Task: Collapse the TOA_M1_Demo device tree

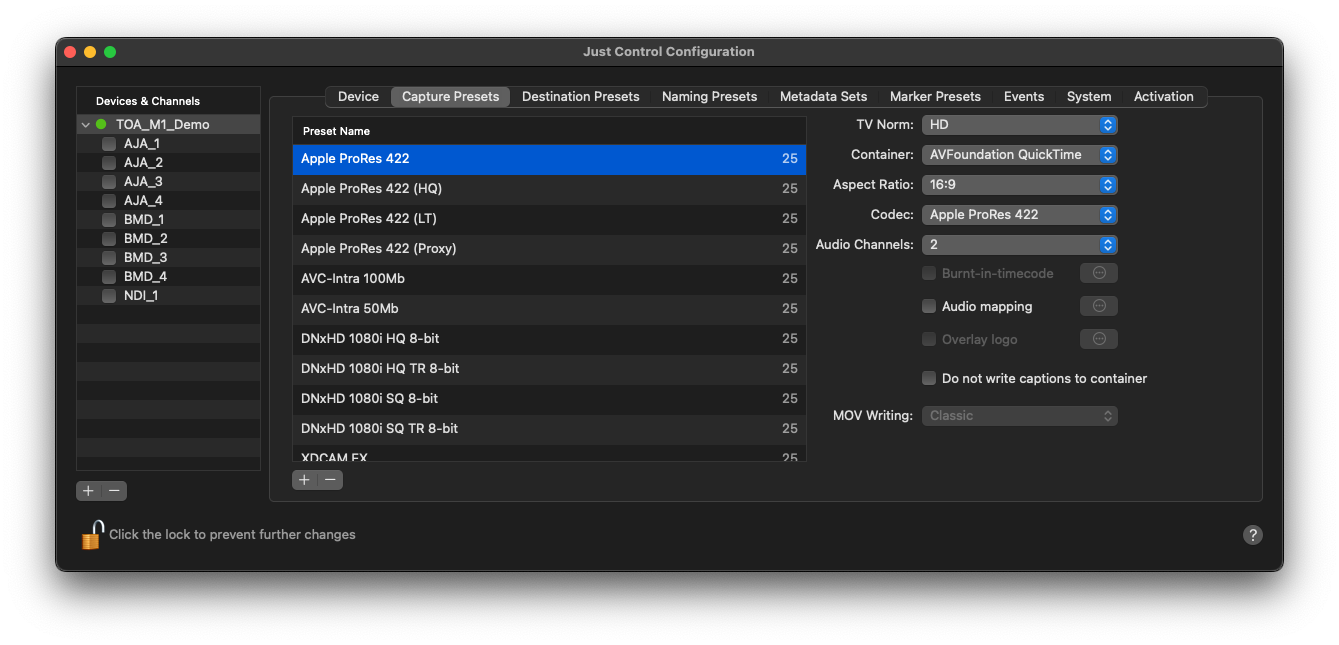Action: click(86, 125)
